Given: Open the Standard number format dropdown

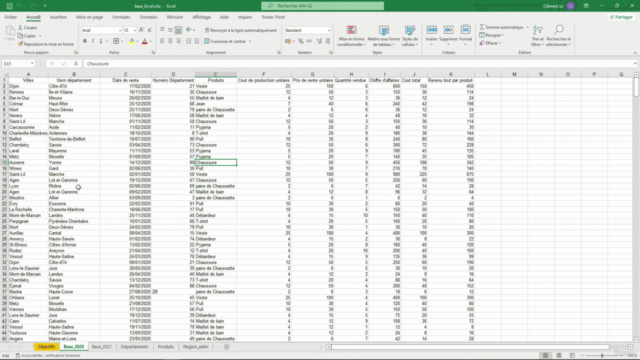Looking at the screenshot, I should [x=328, y=31].
